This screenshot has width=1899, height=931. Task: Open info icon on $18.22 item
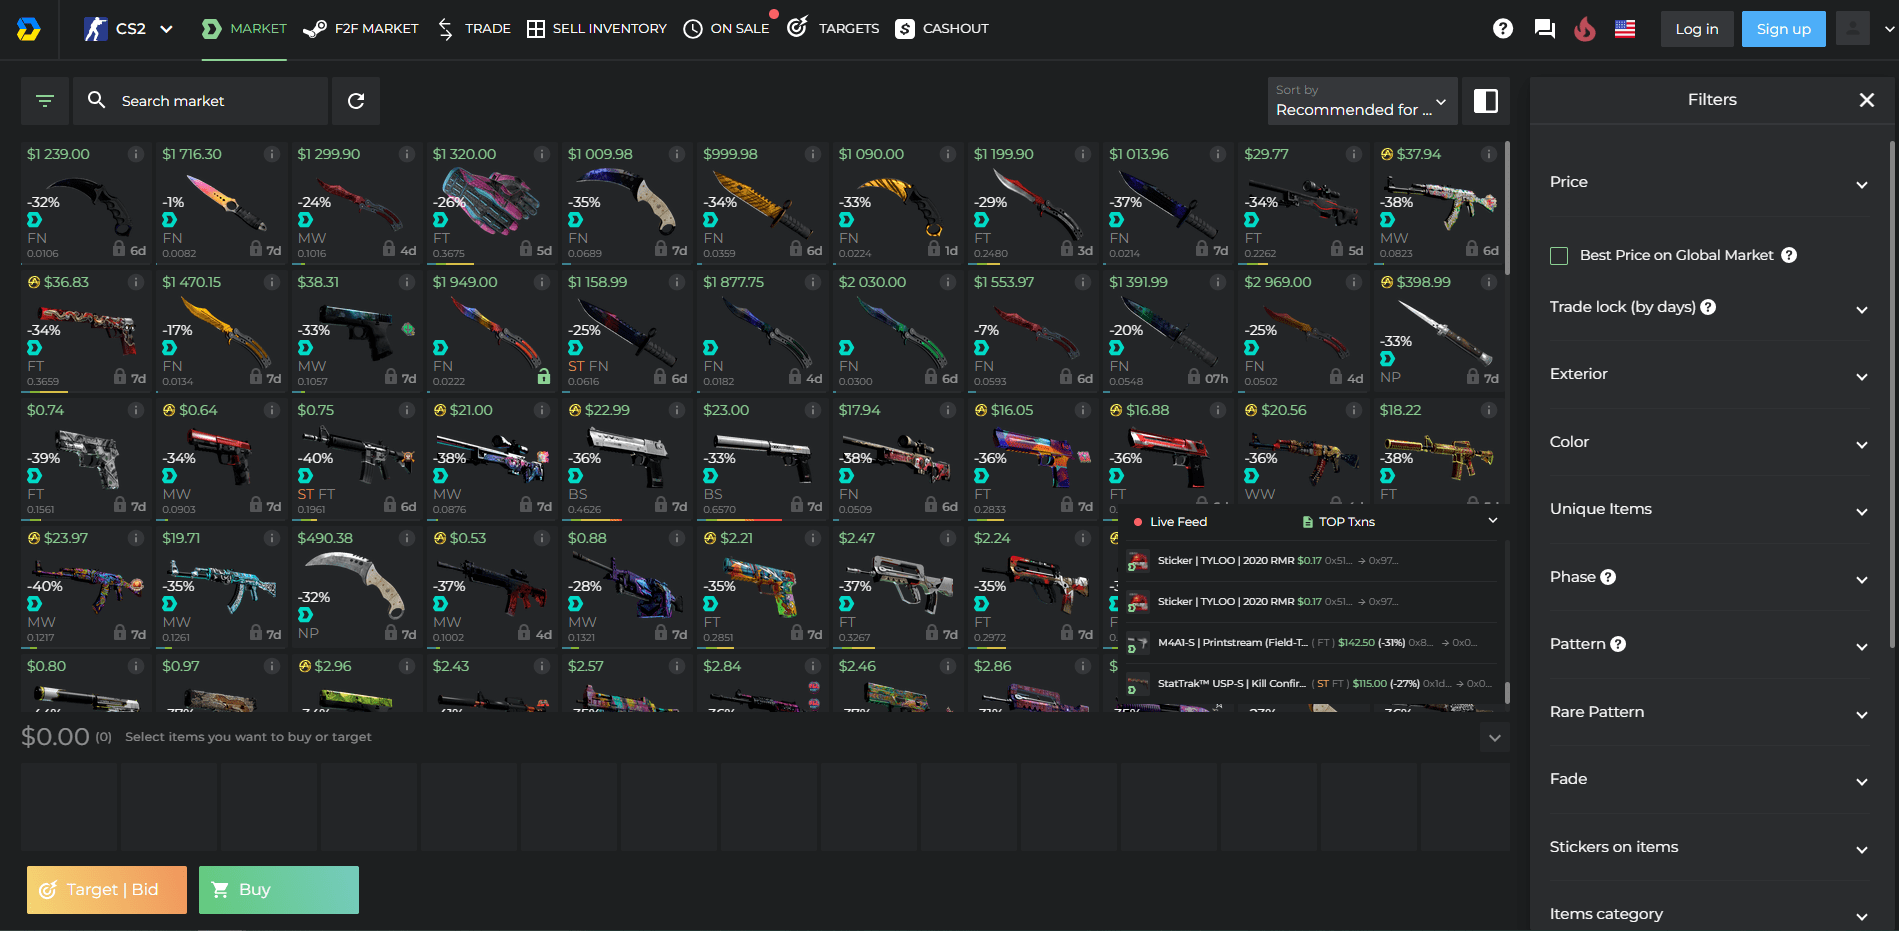1489,410
